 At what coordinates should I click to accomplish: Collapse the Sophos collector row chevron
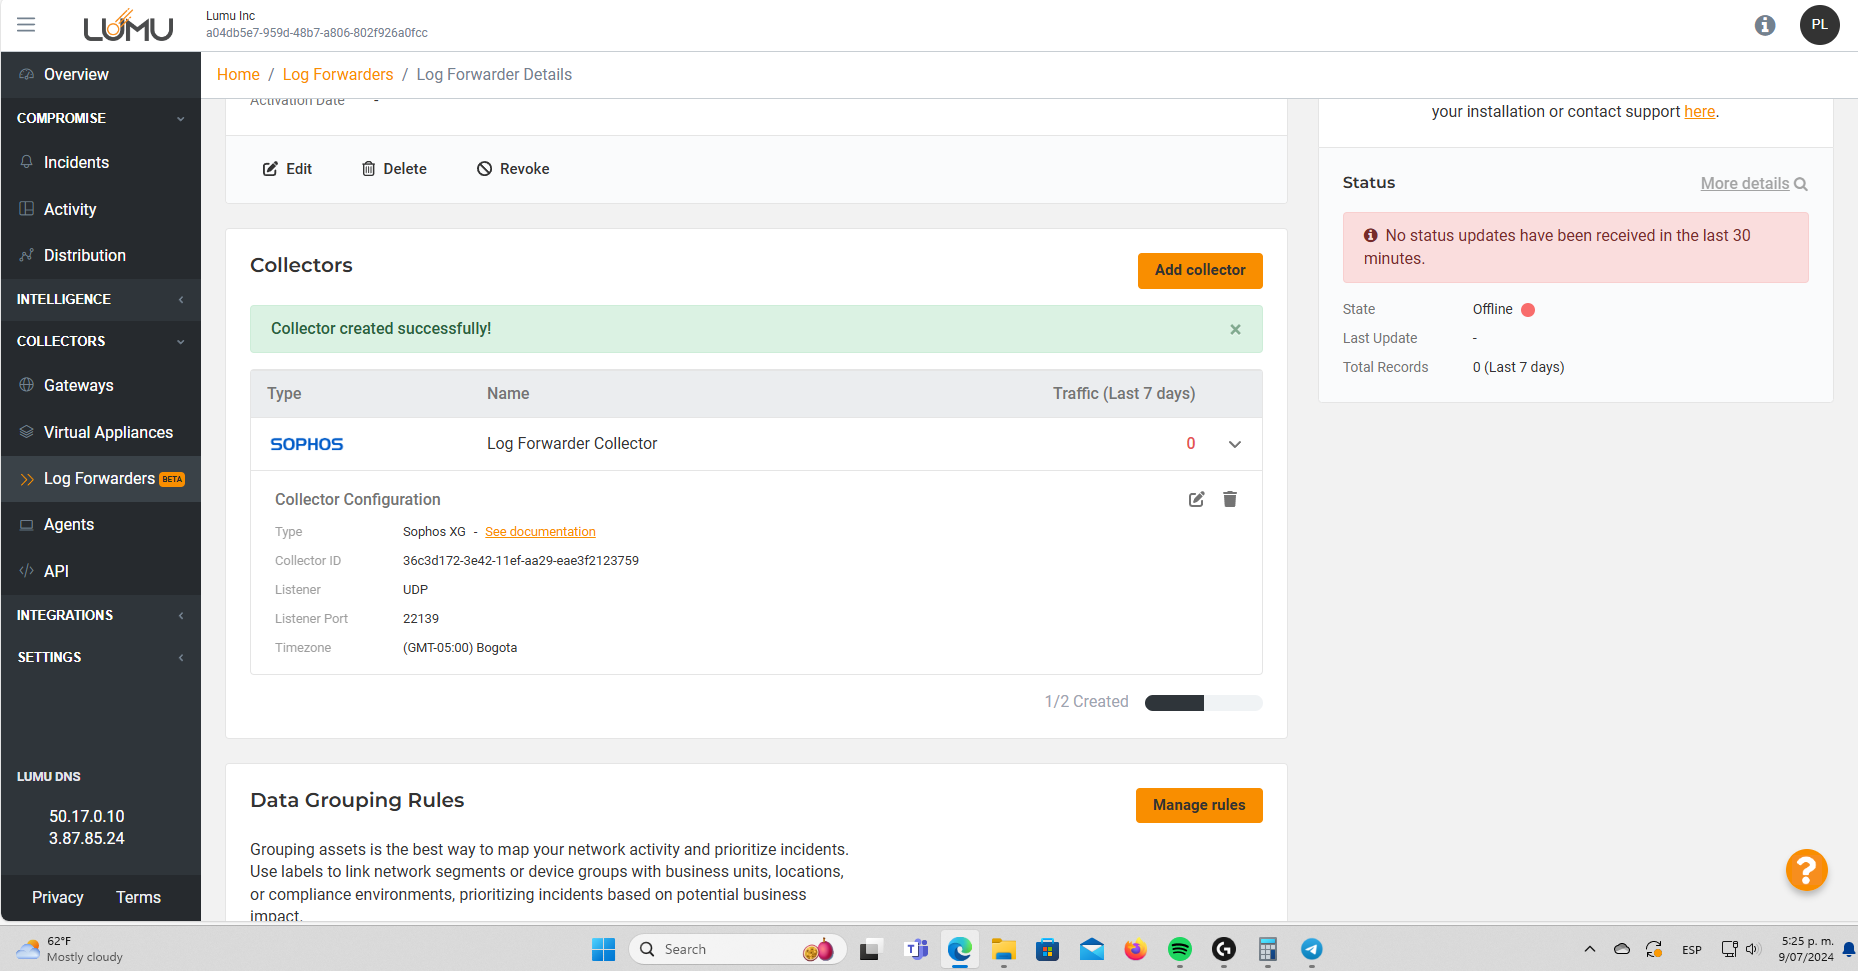click(1235, 444)
